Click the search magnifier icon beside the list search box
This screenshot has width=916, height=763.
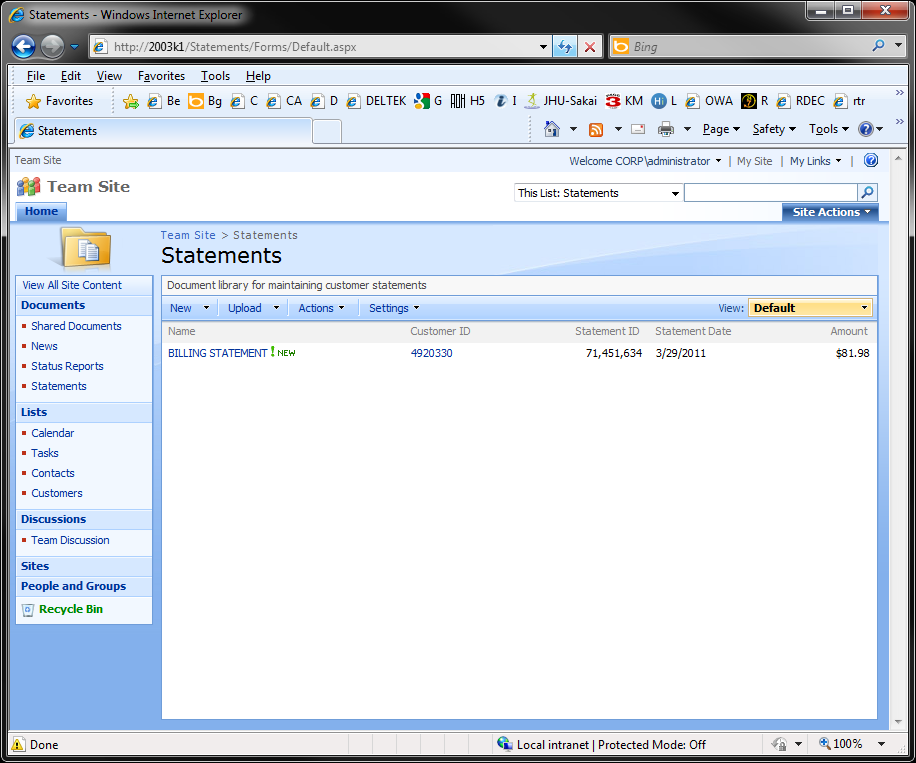click(x=866, y=192)
